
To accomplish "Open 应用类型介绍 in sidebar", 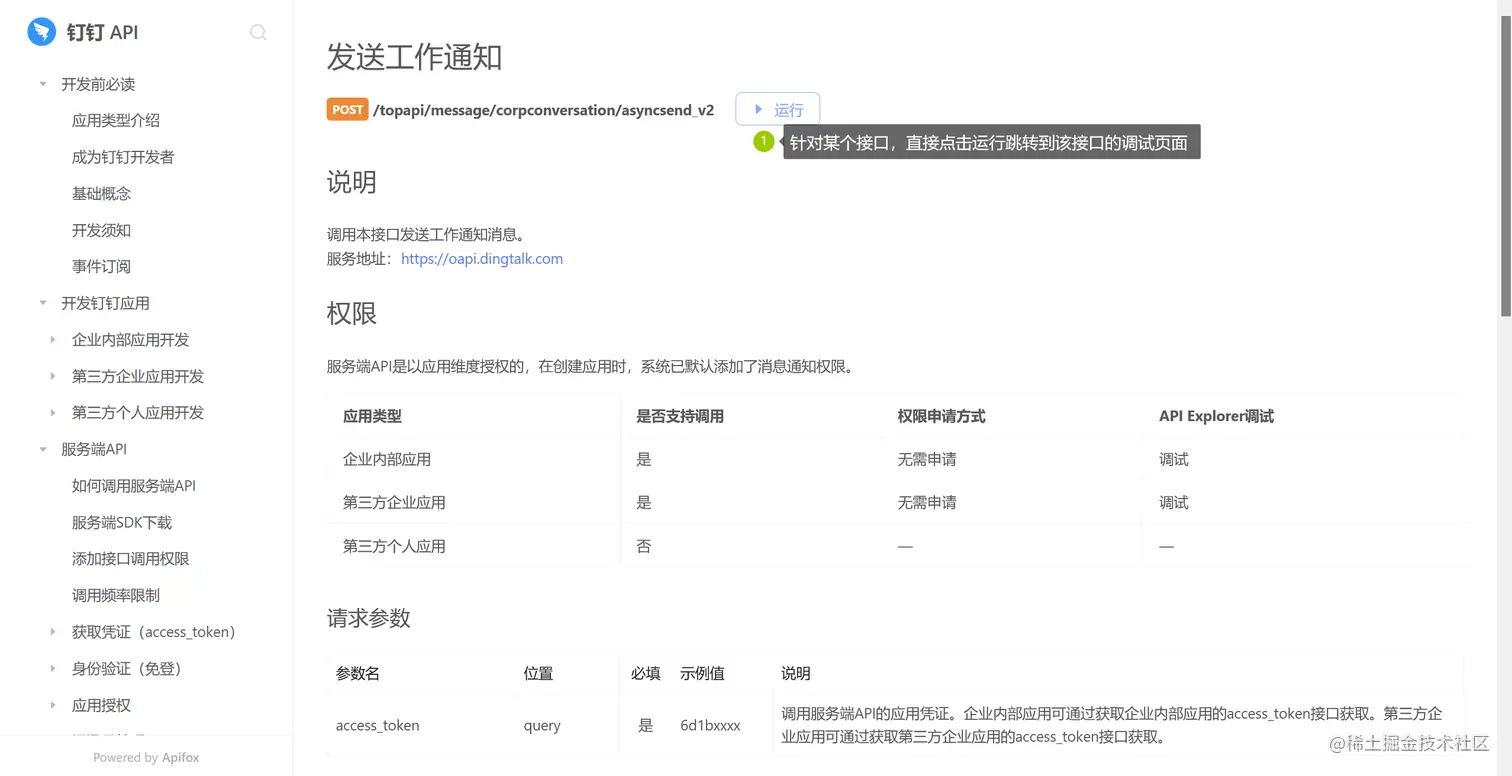I will tap(116, 120).
